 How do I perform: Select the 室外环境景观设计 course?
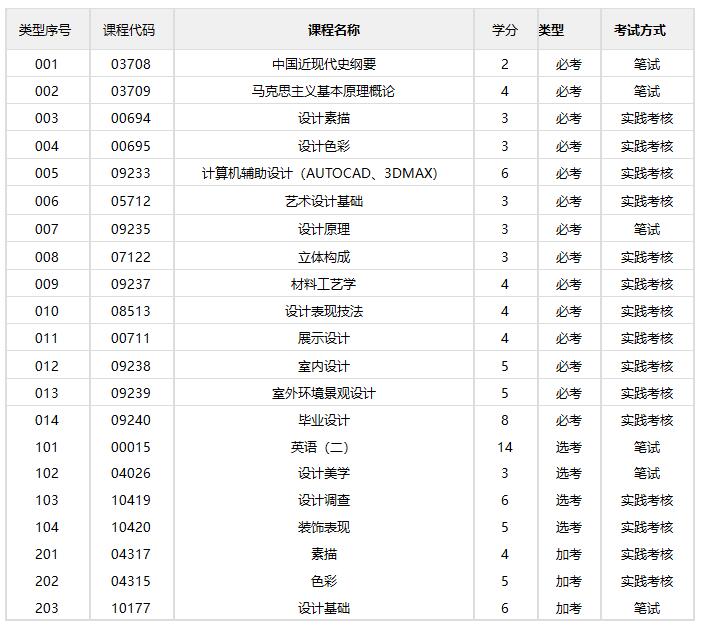click(324, 393)
